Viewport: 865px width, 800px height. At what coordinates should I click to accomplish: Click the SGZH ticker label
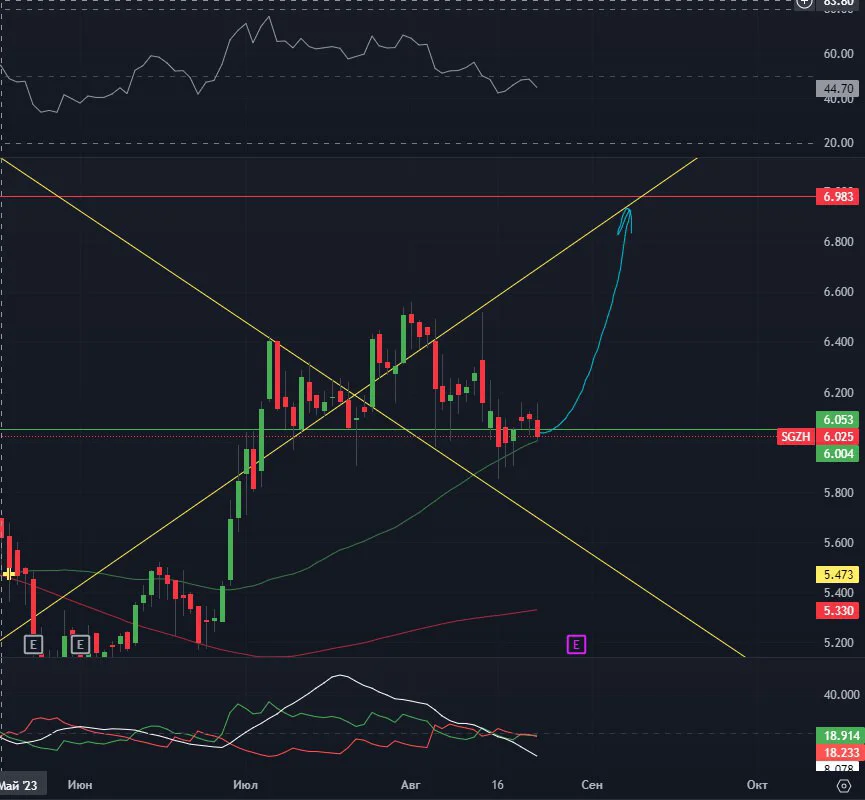795,437
